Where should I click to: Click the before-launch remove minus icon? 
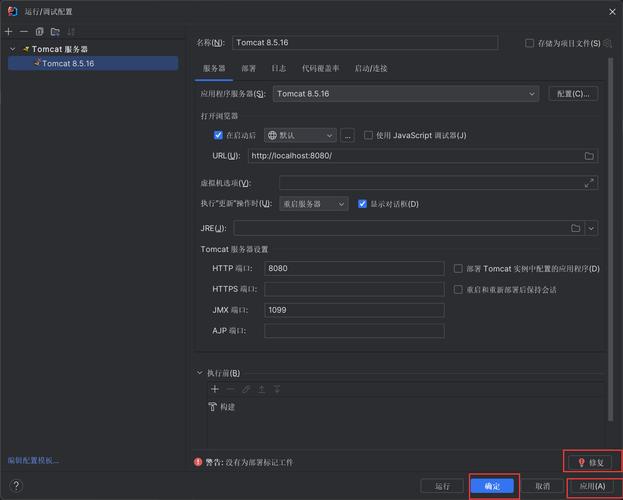[230, 389]
